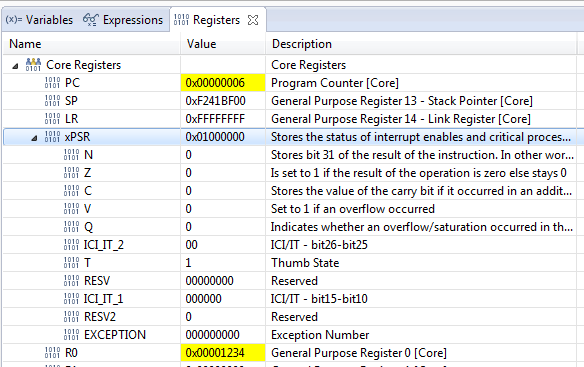Collapse the Core Registers tree node
This screenshot has width=584, height=367.
[x=15, y=66]
